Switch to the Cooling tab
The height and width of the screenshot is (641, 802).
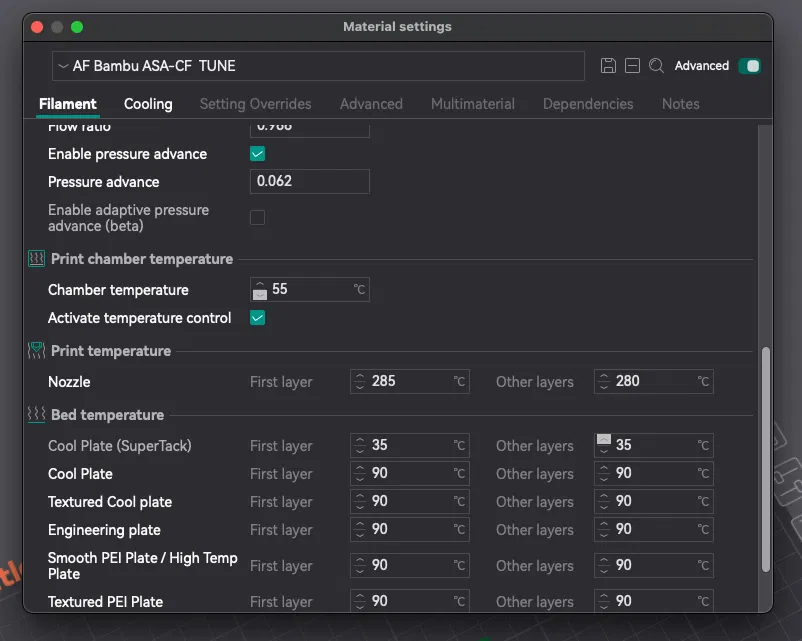coord(148,104)
